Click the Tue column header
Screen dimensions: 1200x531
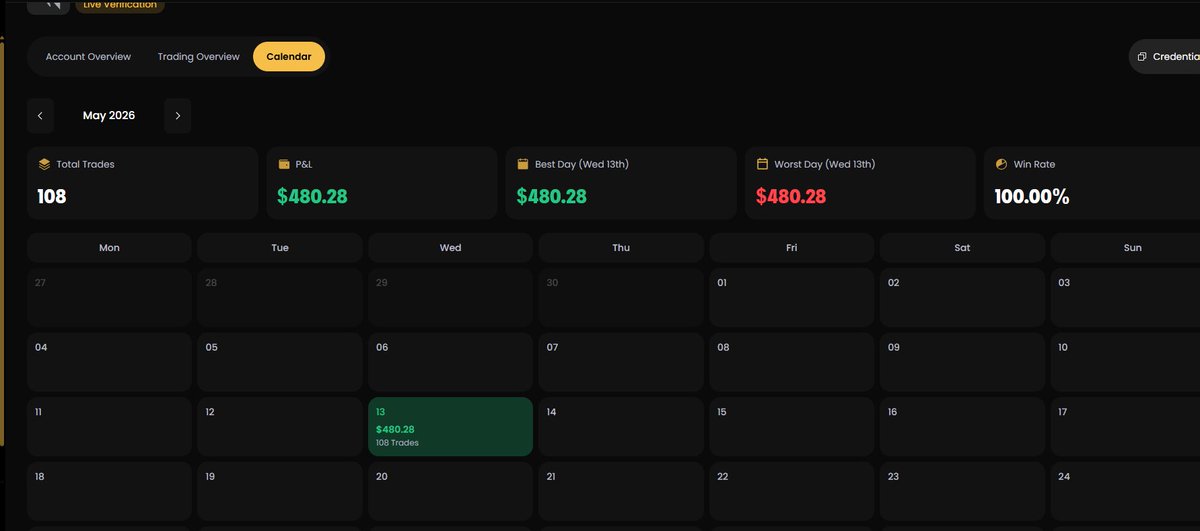coord(280,248)
